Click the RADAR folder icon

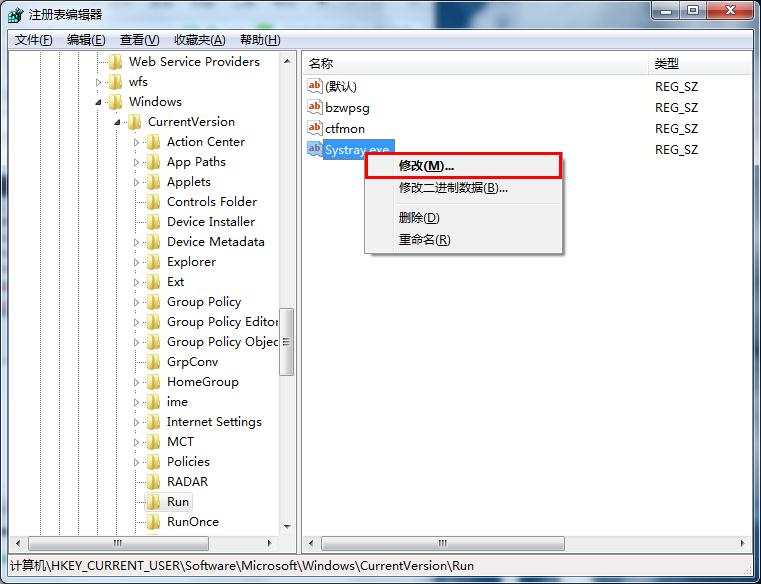coord(153,482)
